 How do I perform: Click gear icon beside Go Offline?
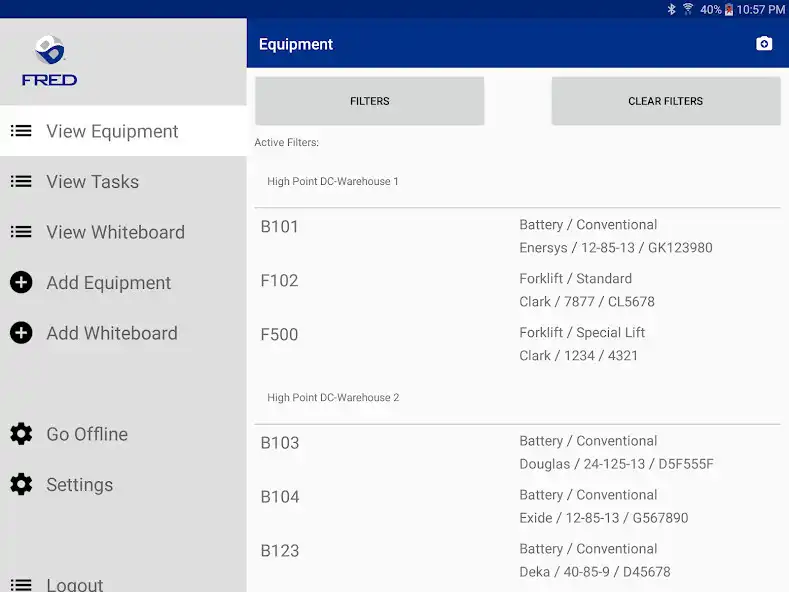click(21, 434)
